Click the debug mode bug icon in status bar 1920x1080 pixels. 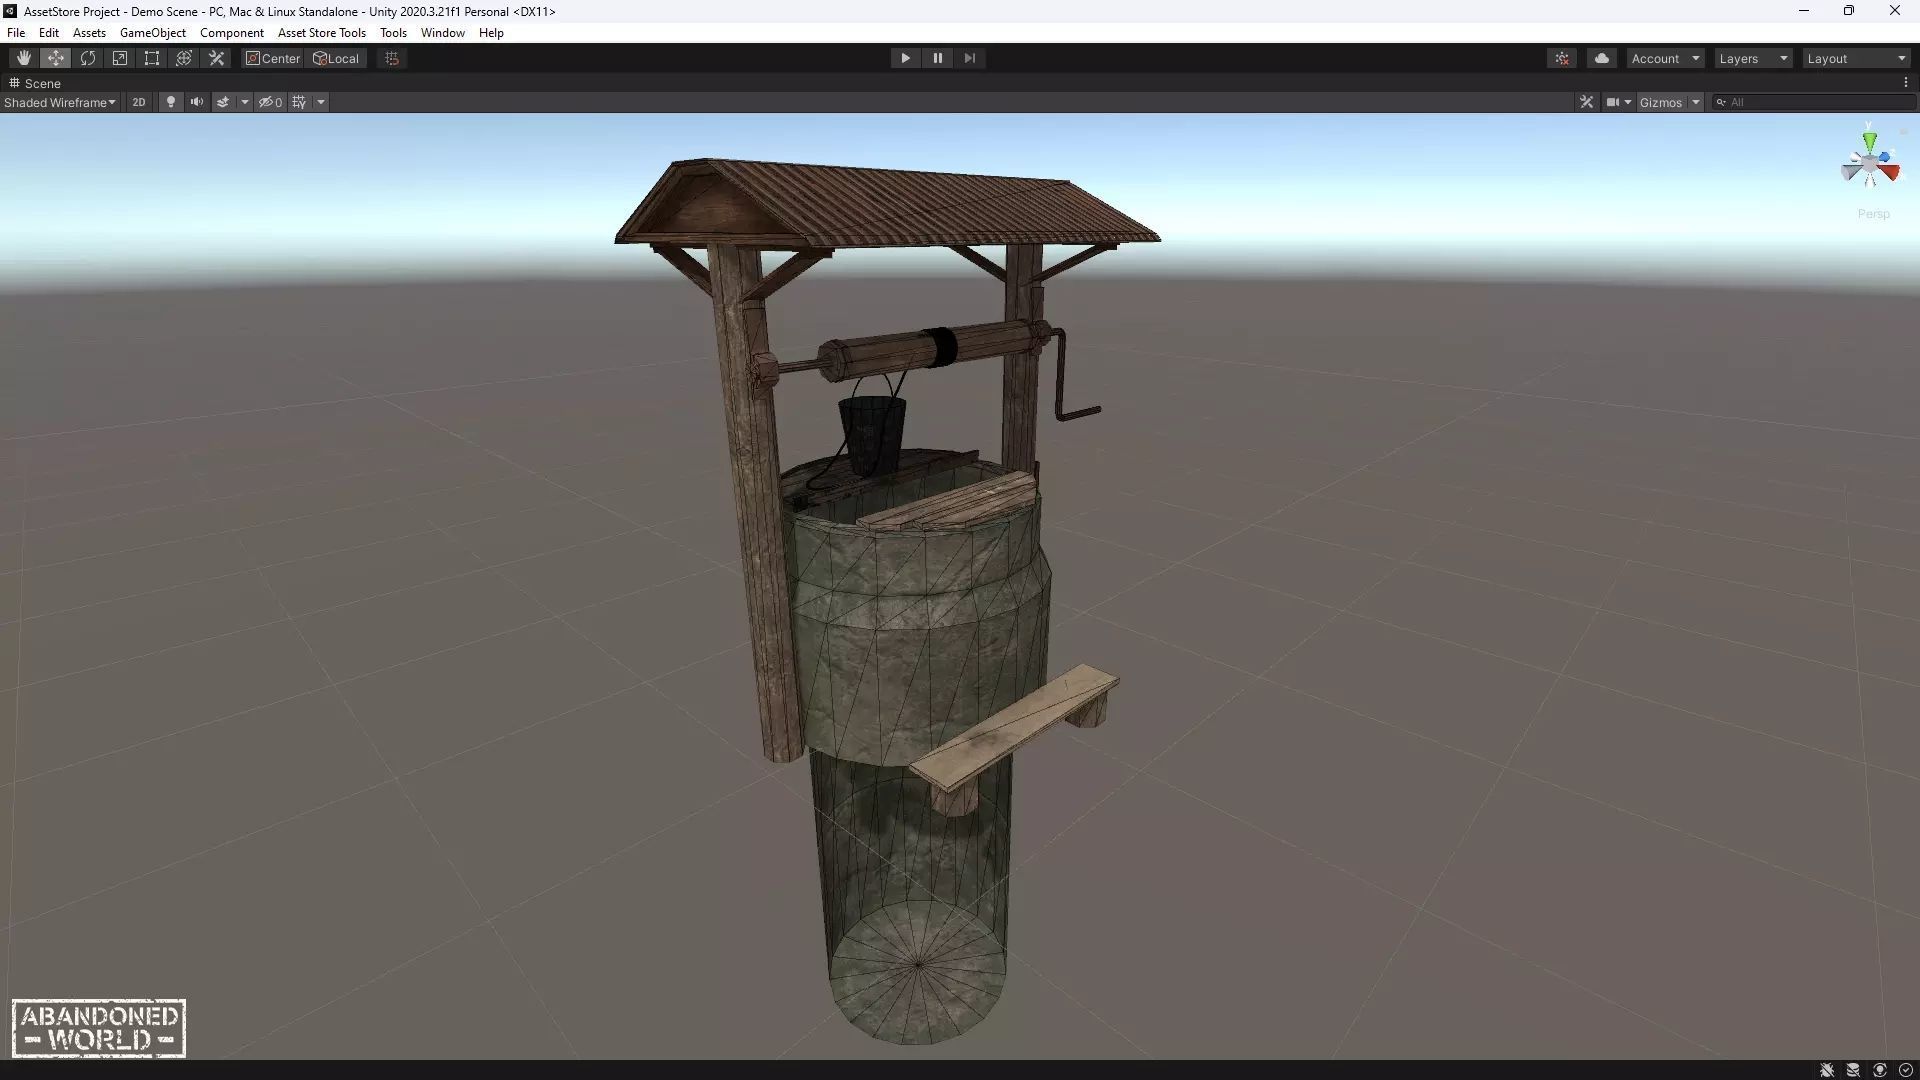pos(1827,1070)
